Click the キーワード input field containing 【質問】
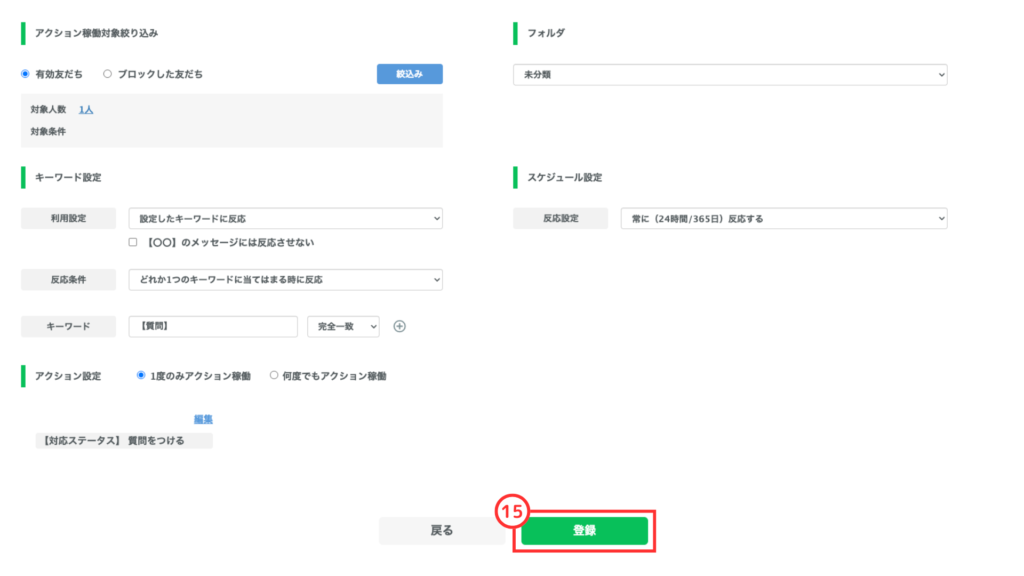 coord(213,327)
